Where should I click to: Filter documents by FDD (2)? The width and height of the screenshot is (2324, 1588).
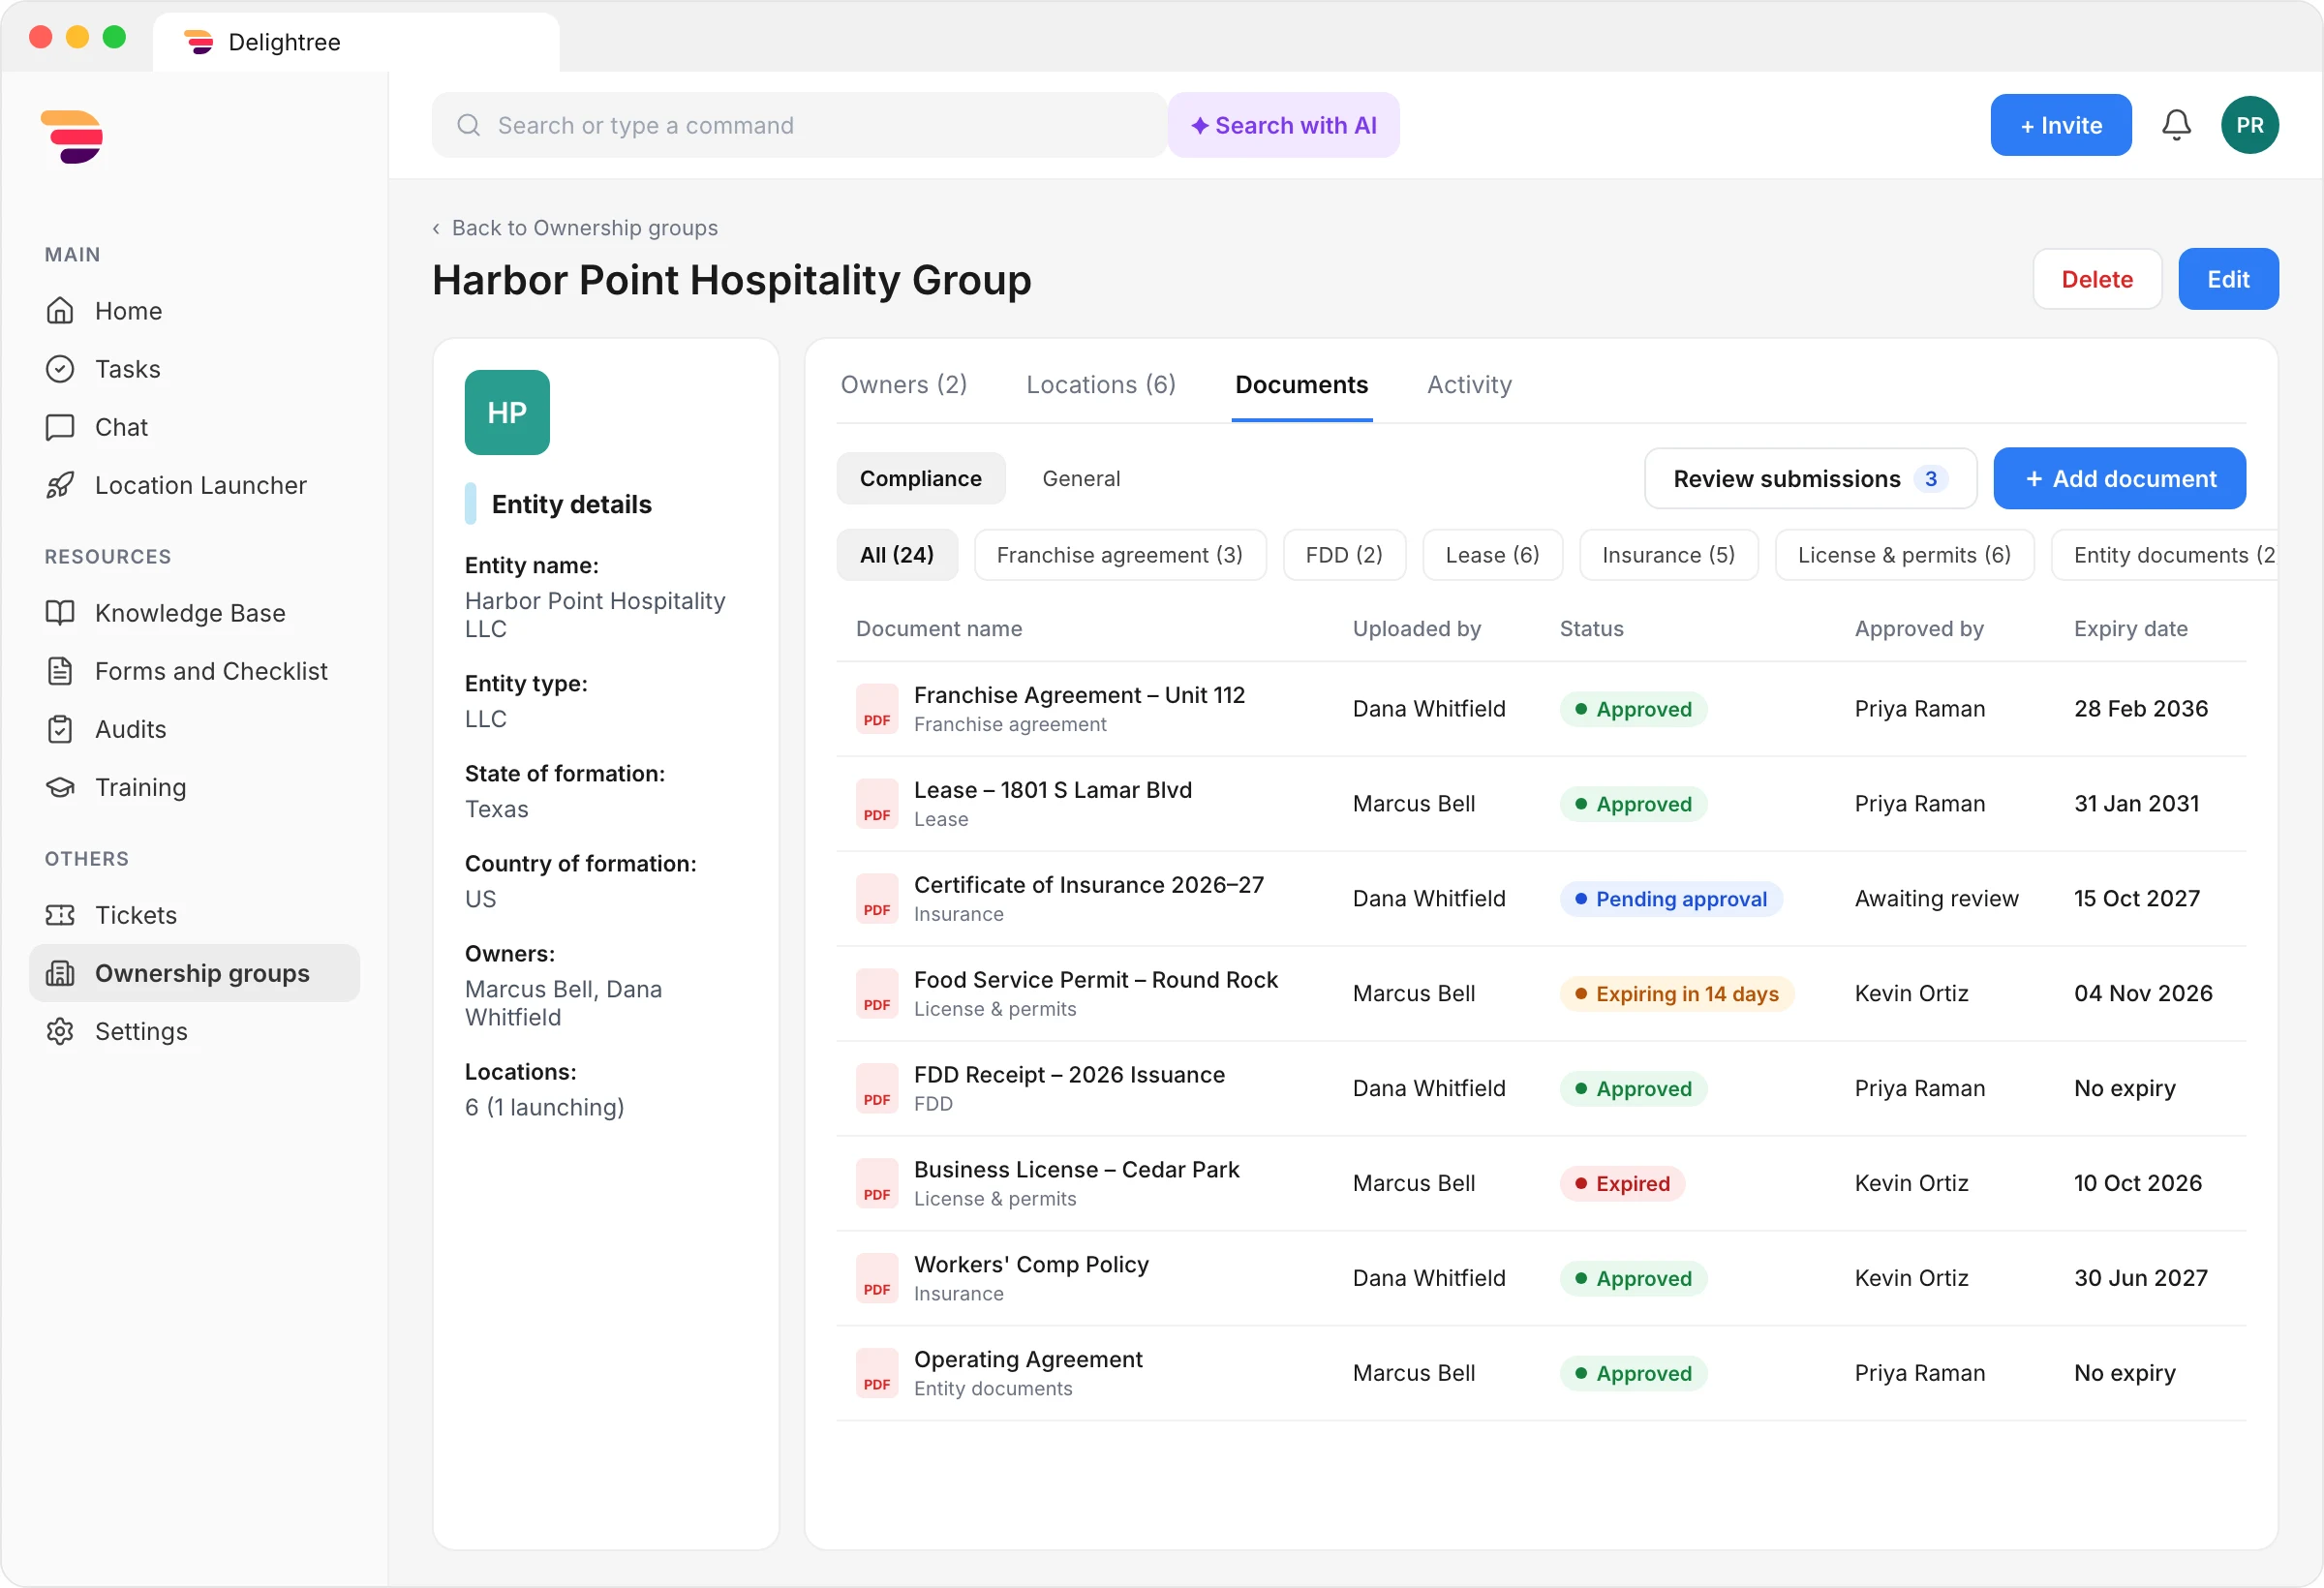coord(1344,555)
